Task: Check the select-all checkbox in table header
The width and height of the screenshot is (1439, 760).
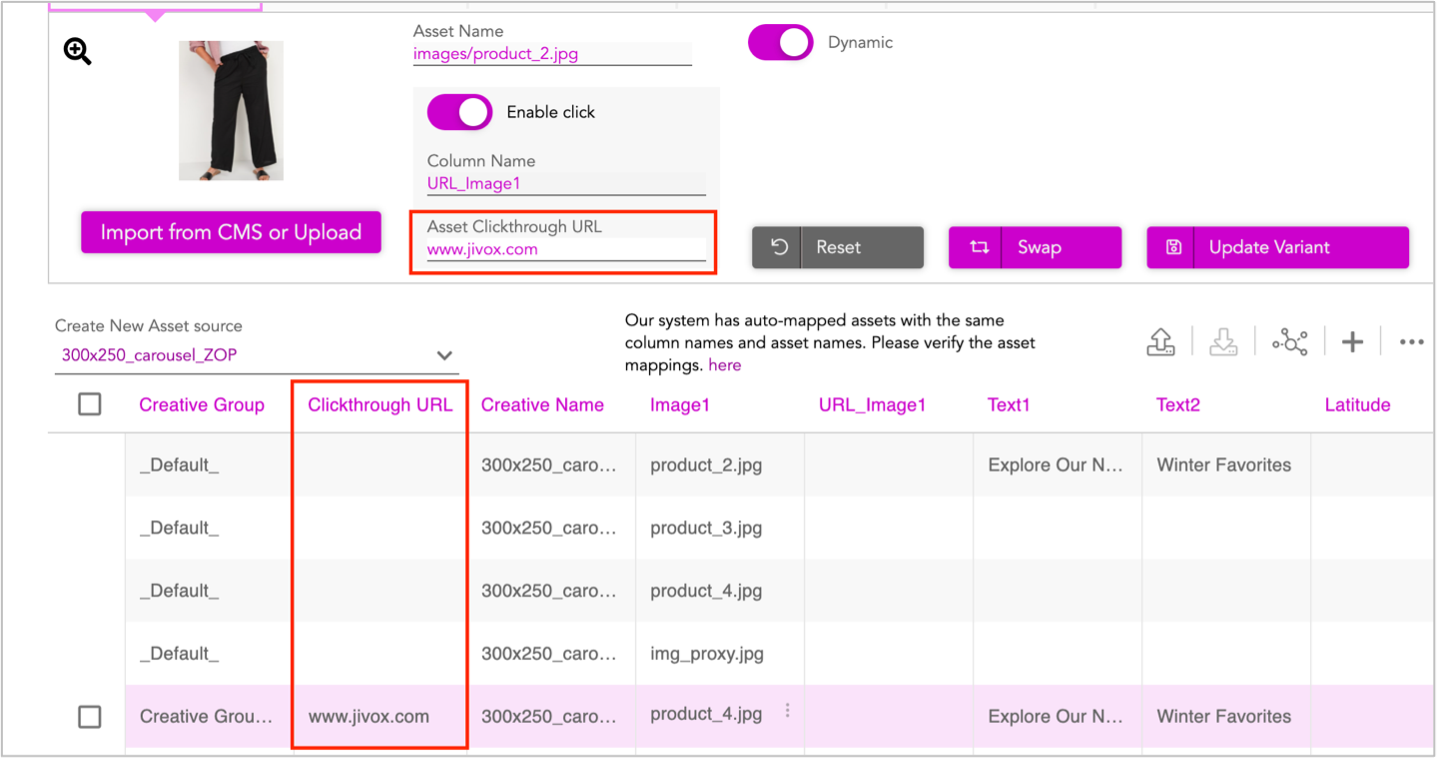Action: 90,404
